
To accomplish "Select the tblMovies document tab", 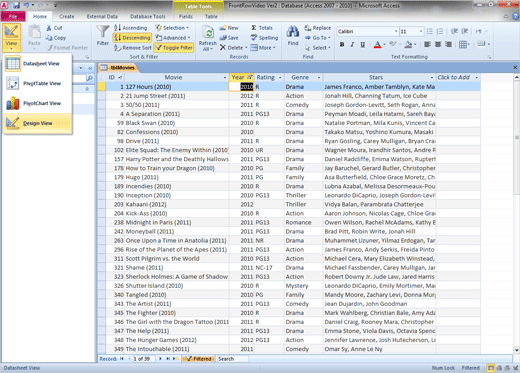I will 118,68.
